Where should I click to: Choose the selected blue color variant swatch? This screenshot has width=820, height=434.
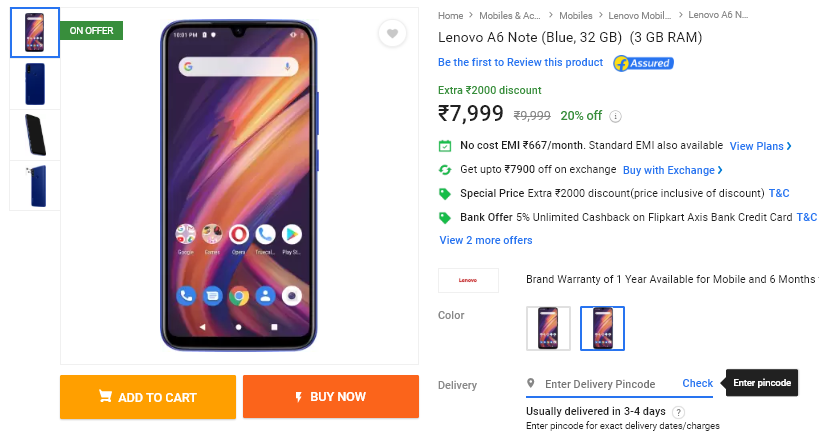pyautogui.click(x=602, y=328)
